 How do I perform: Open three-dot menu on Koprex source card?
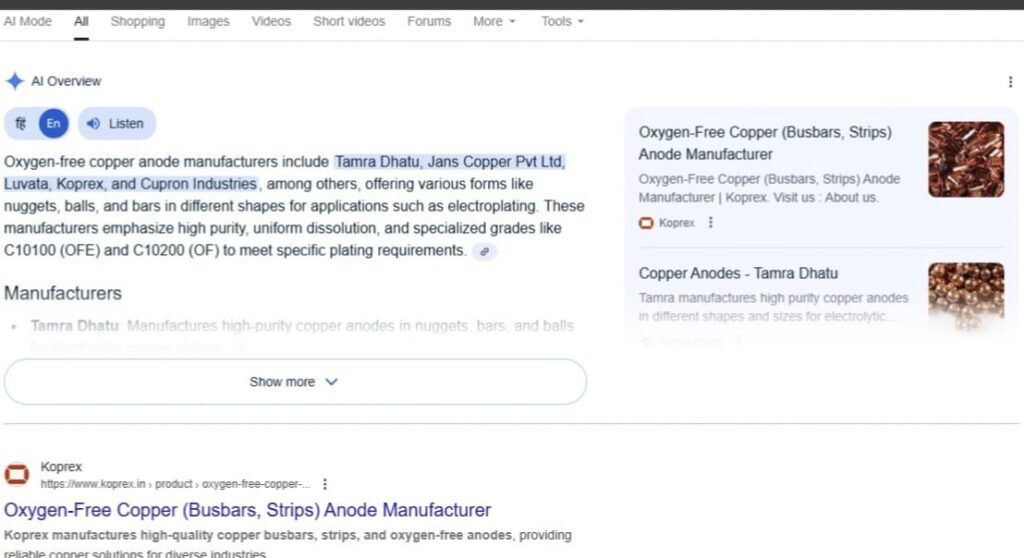pyautogui.click(x=711, y=223)
